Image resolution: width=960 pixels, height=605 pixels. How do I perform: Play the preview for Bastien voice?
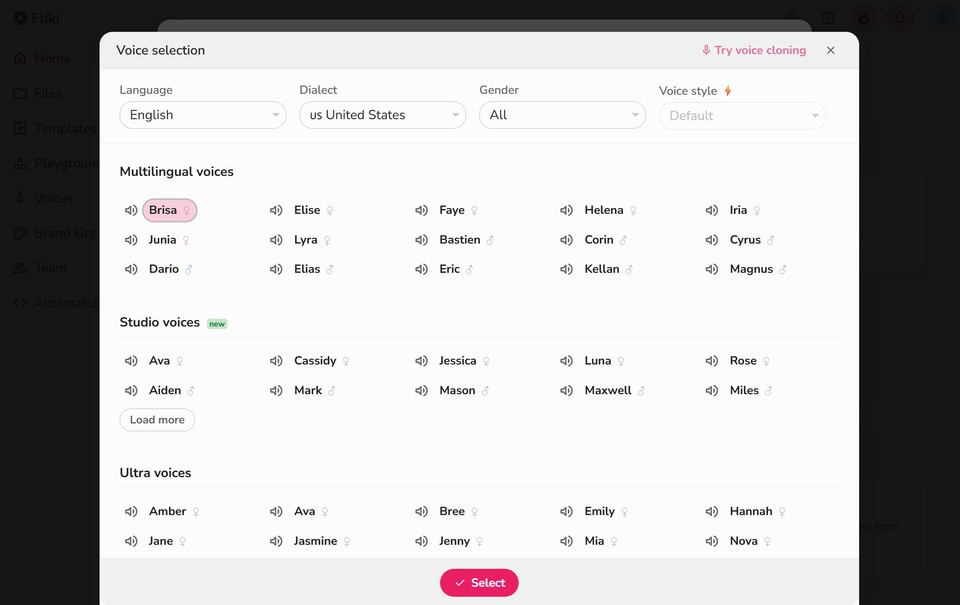[x=421, y=240]
